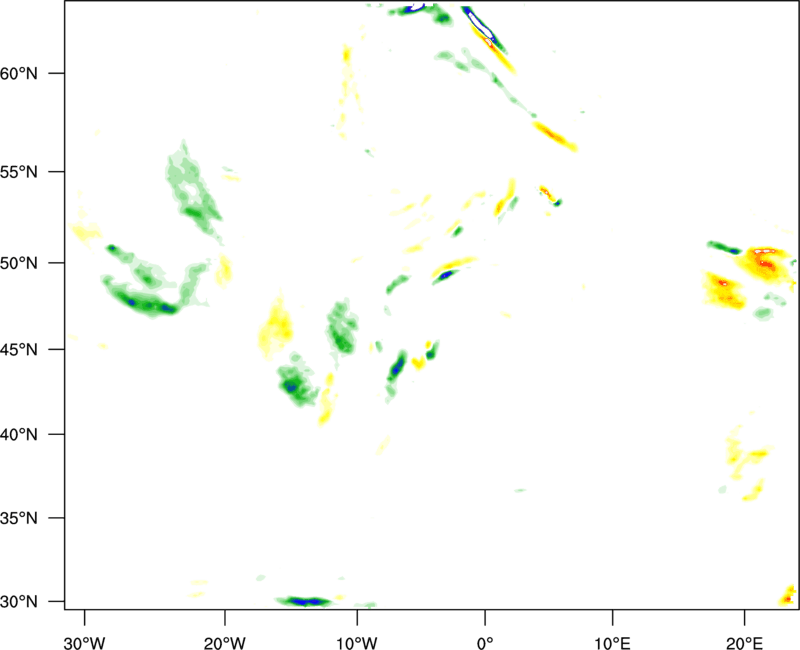Click the 55°N latitude label

tap(18, 172)
